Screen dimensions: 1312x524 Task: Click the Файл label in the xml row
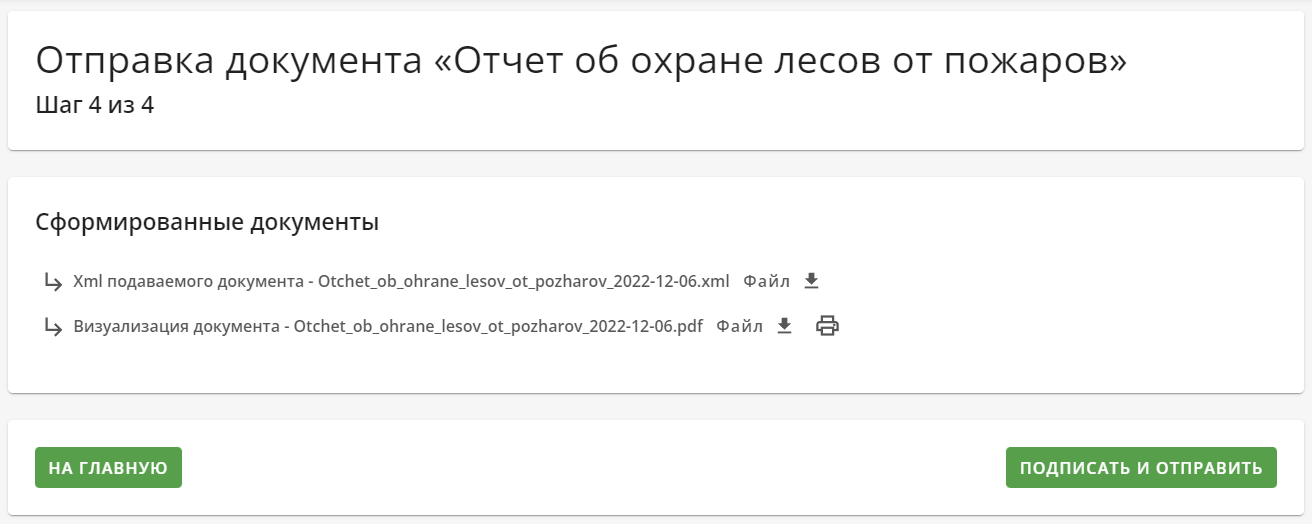[766, 282]
